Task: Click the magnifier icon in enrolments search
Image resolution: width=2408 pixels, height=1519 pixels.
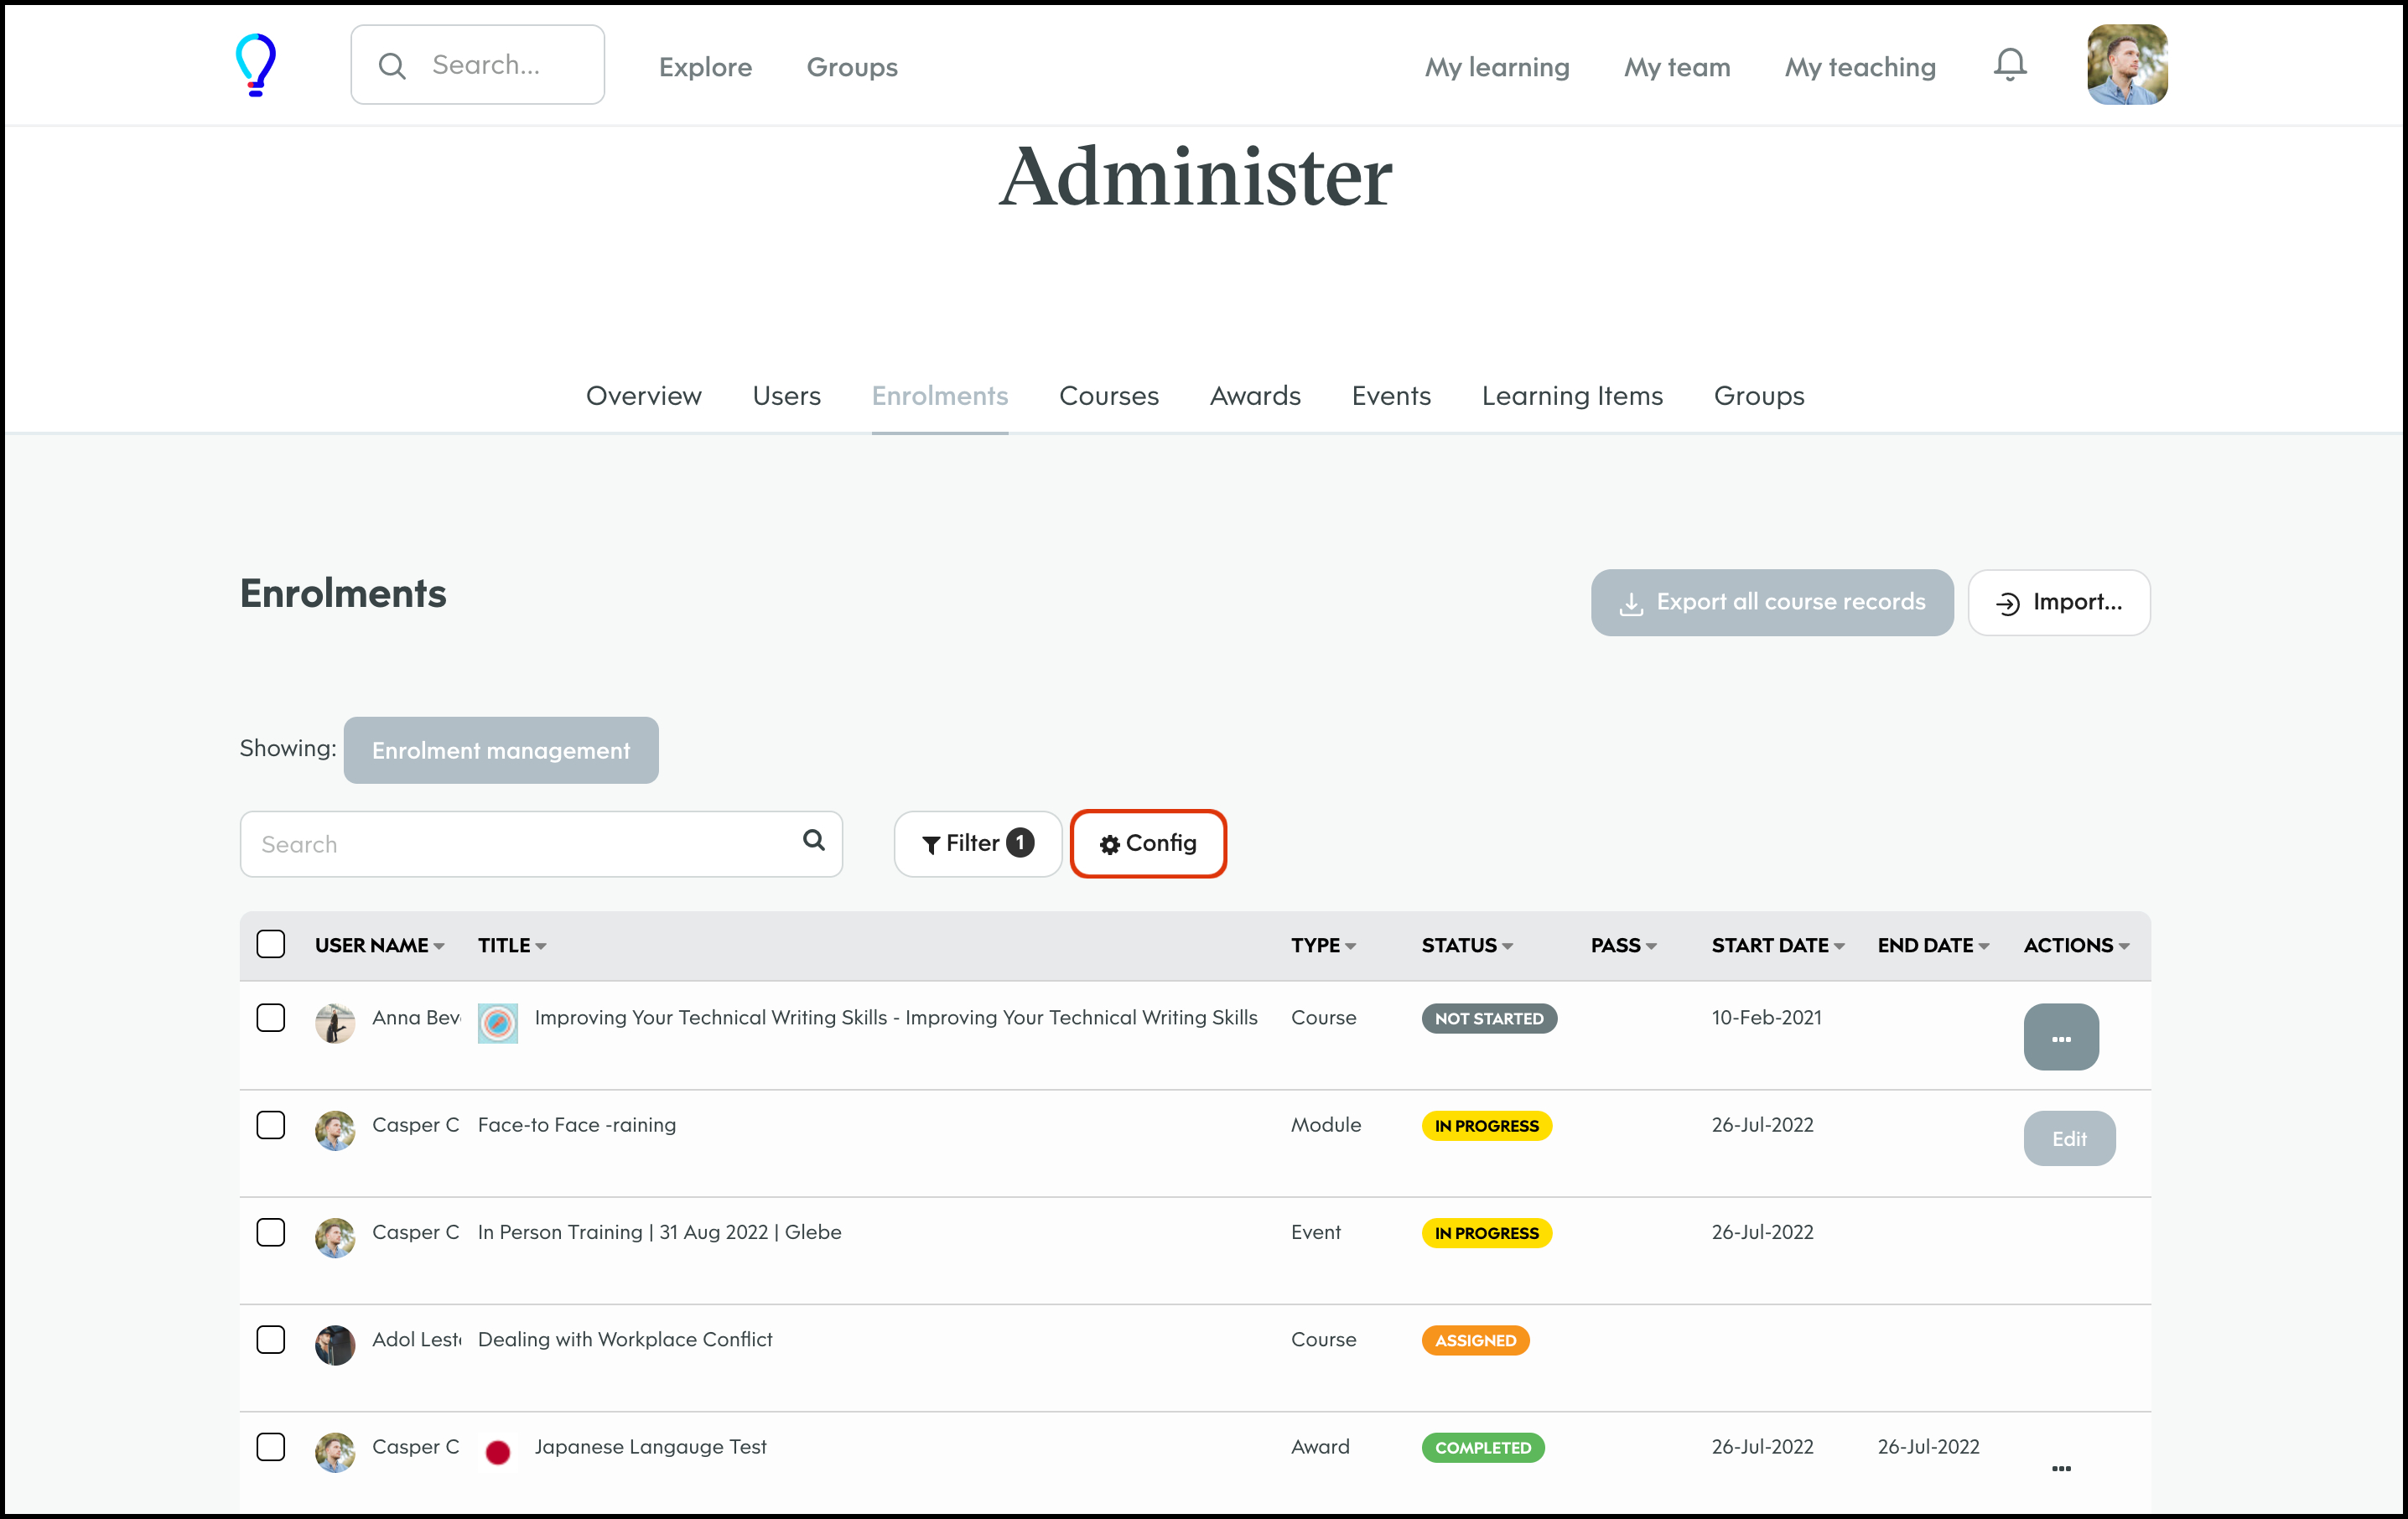Action: pyautogui.click(x=814, y=841)
